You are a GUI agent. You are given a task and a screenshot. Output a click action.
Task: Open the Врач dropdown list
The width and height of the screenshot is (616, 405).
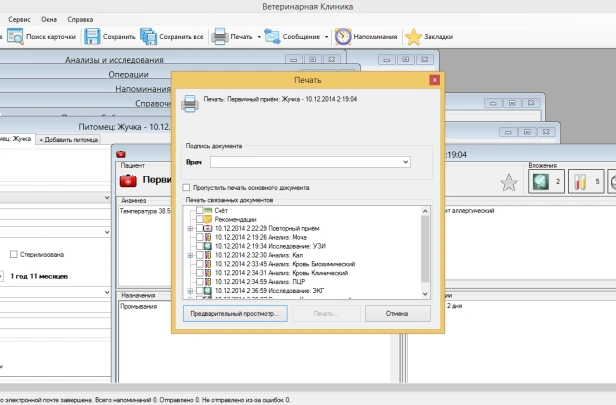coord(405,162)
